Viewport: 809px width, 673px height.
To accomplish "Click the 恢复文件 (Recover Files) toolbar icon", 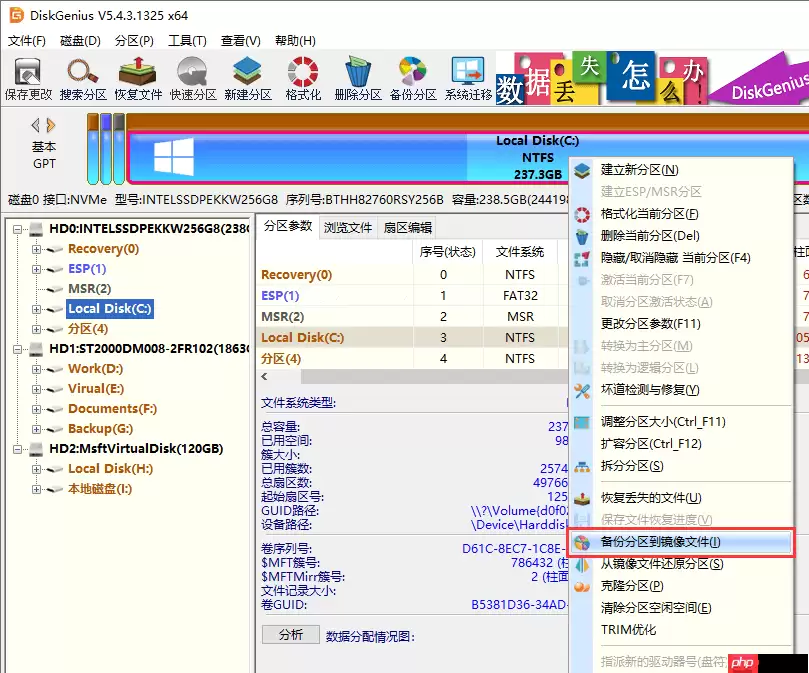I will tap(138, 79).
